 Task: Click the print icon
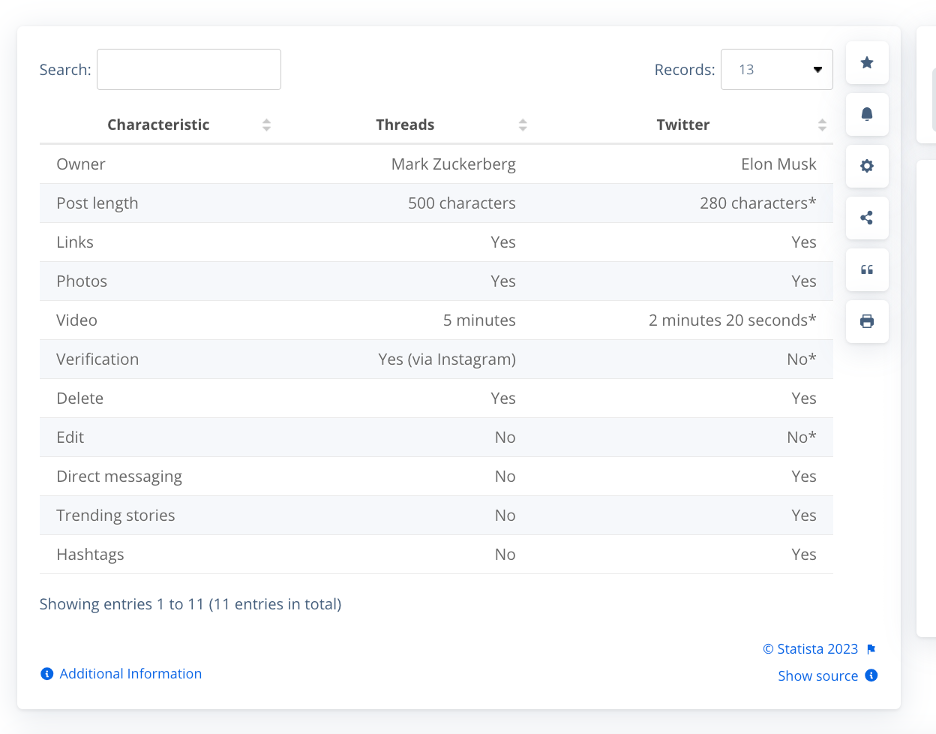(867, 322)
